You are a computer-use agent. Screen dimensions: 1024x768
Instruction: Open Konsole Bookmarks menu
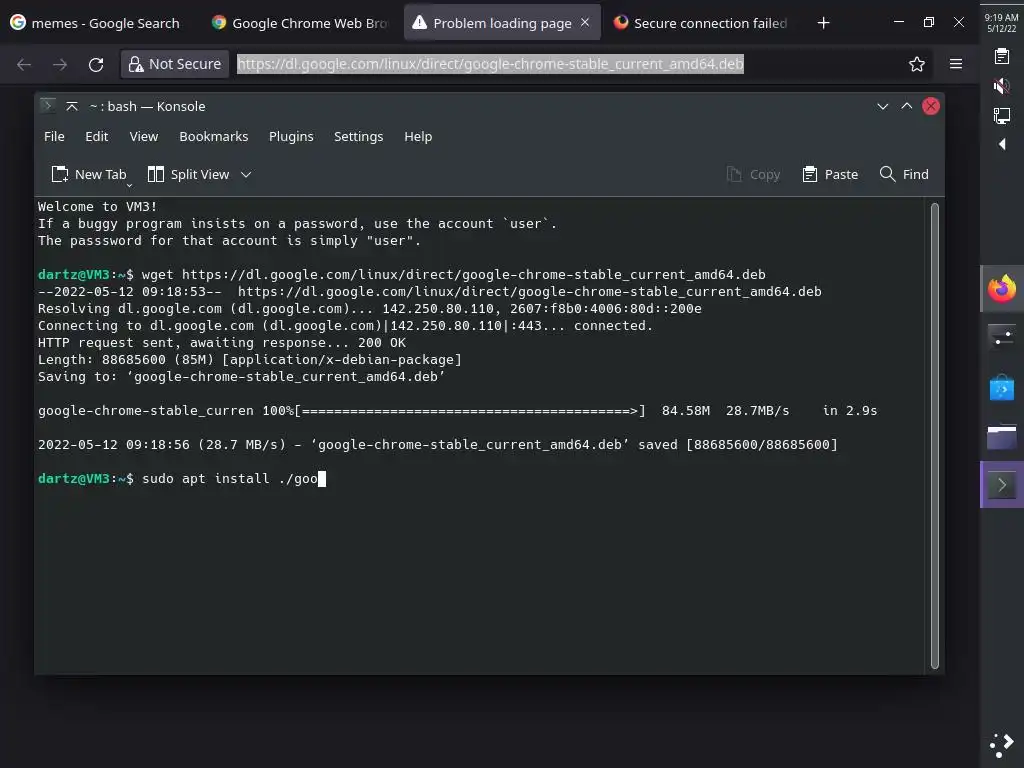point(214,136)
